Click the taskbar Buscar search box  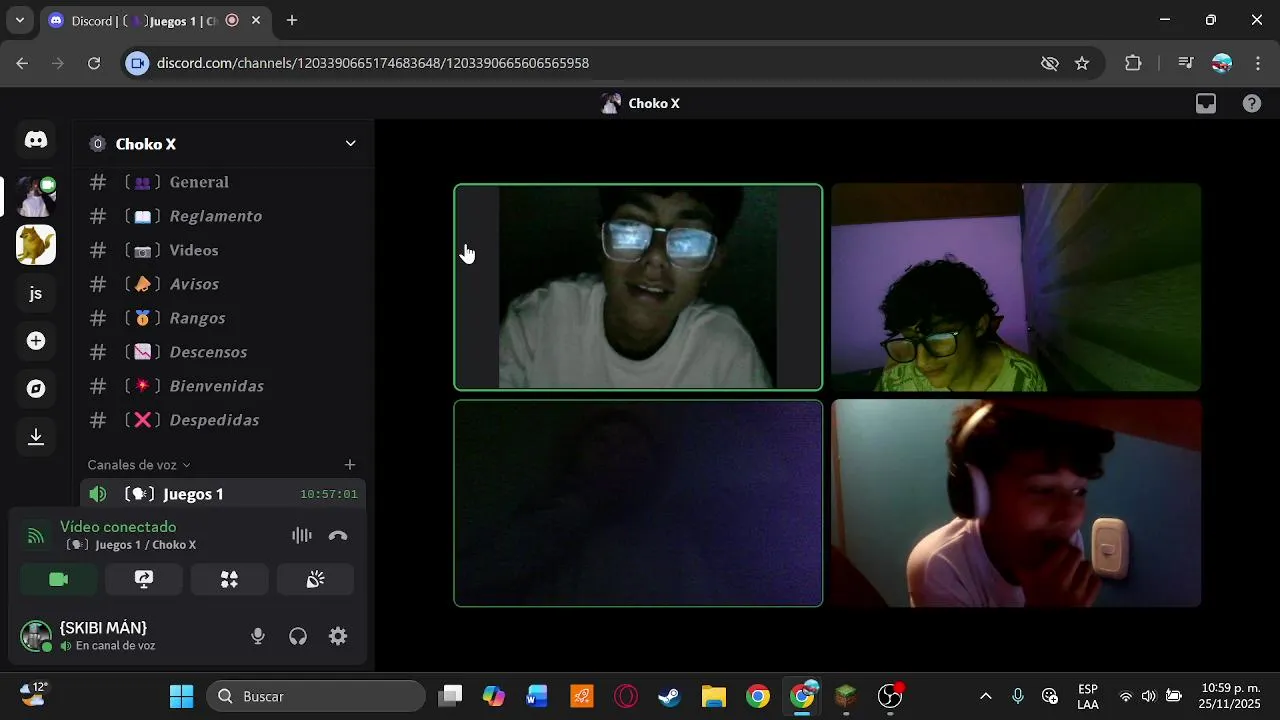316,696
